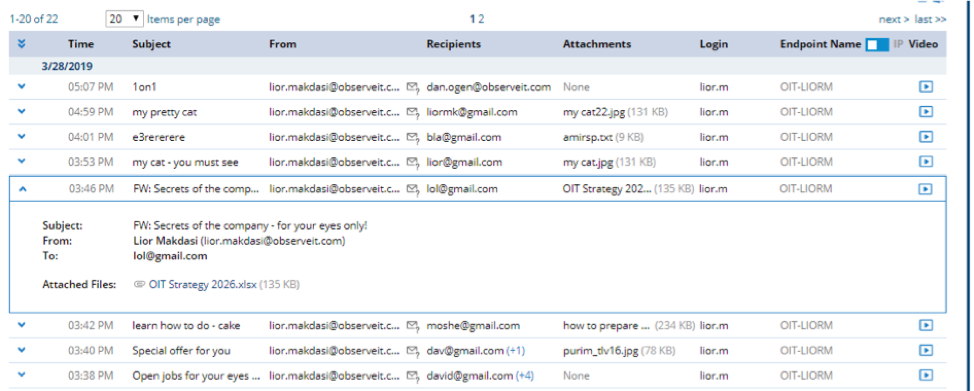Click envelope icon beside lol@gmail.com
The height and width of the screenshot is (391, 974).
click(412, 190)
